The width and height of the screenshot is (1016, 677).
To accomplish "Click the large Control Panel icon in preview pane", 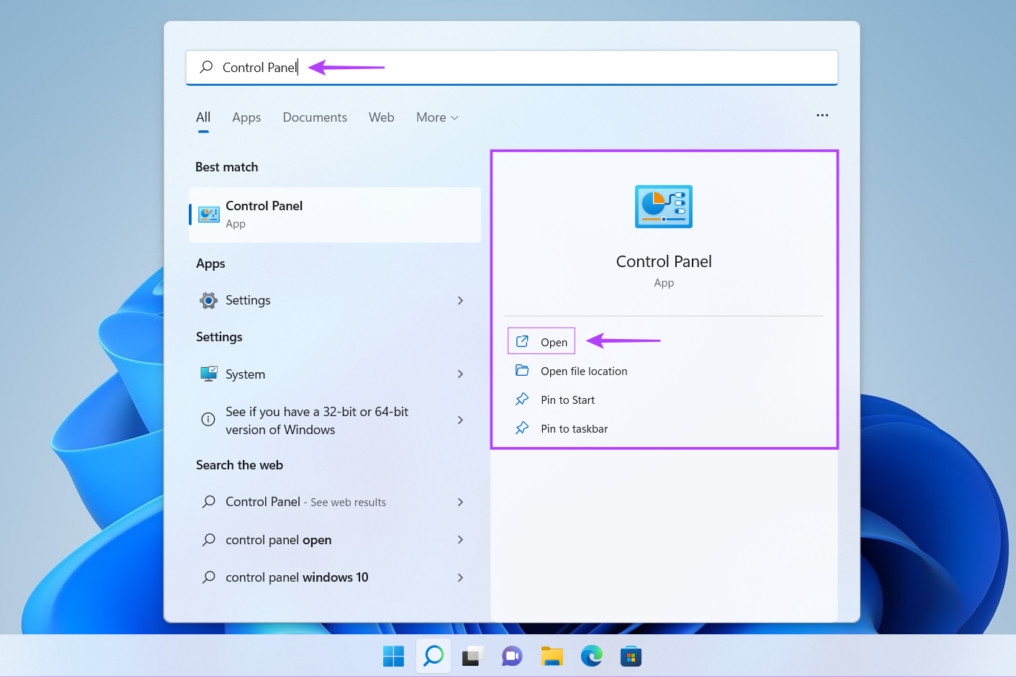I will (x=664, y=207).
